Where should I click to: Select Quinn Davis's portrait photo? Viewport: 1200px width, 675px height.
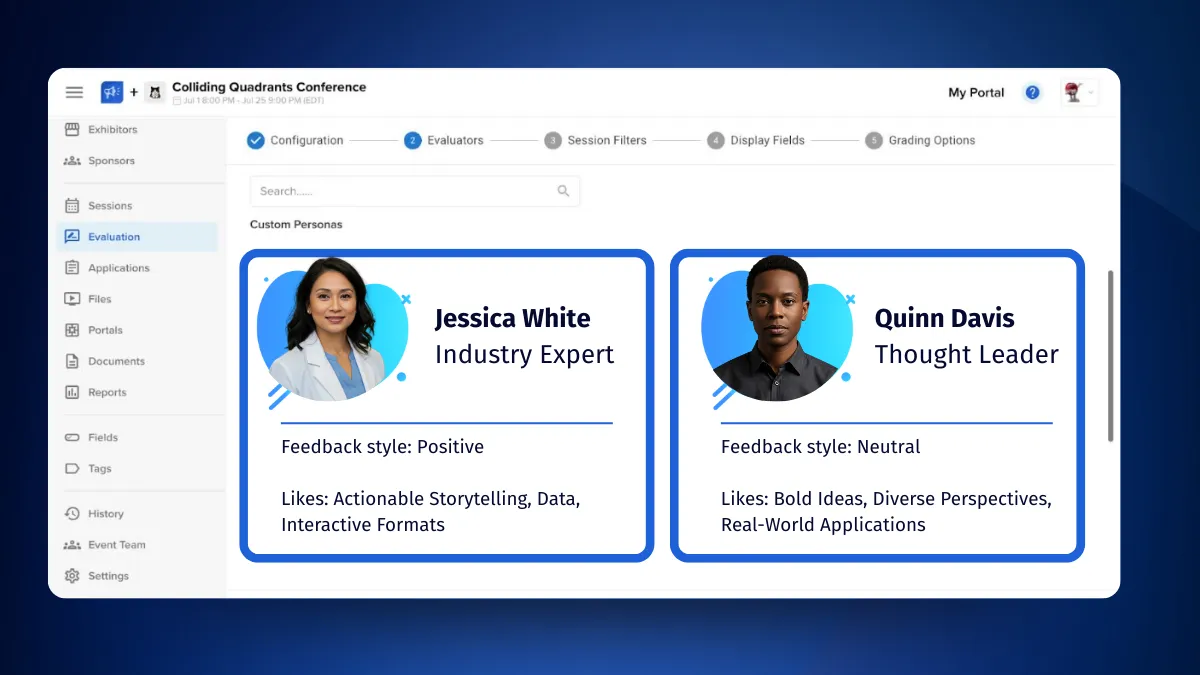(x=776, y=330)
